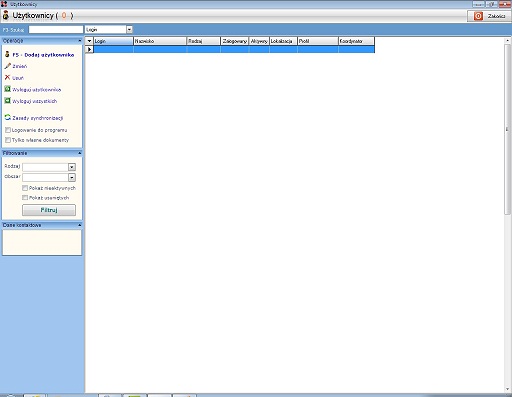Click the Koordynator column header
This screenshot has height=397, width=512.
[356, 41]
